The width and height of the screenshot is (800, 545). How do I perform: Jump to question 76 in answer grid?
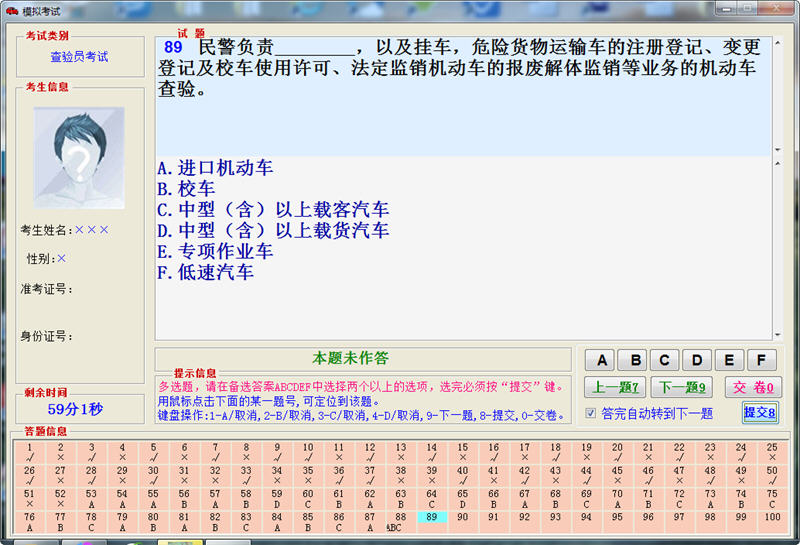click(x=30, y=522)
